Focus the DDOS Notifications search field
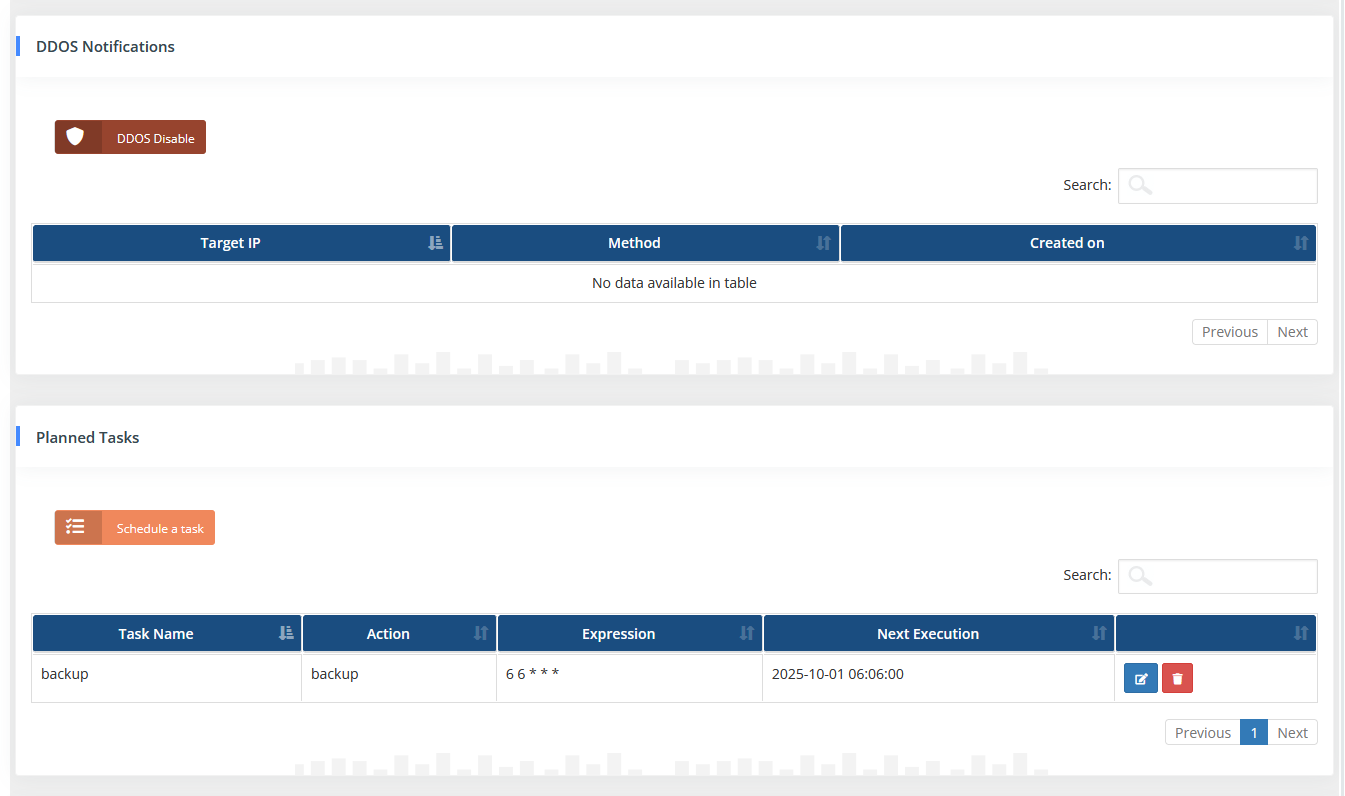The image size is (1345, 796). coord(1217,186)
